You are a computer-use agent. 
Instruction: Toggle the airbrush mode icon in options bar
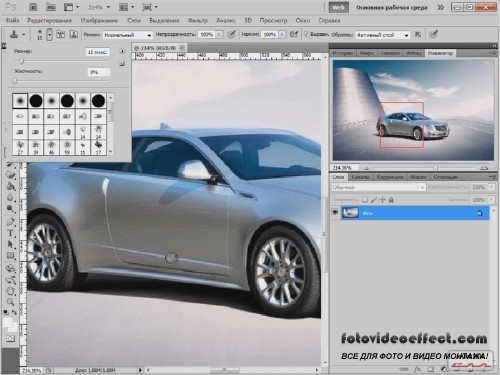294,34
